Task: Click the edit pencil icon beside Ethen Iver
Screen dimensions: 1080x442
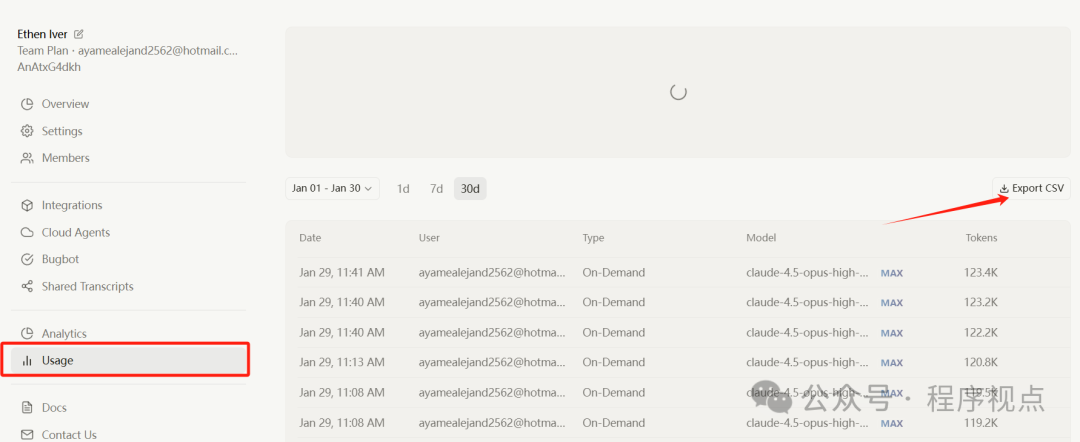Action: pos(79,34)
